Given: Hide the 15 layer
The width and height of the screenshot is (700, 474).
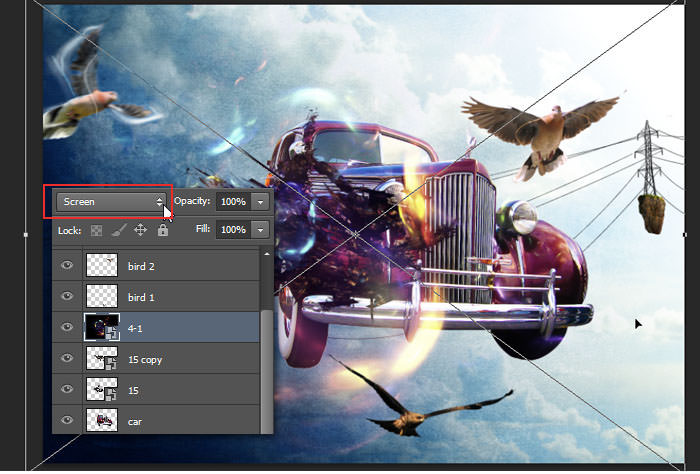Looking at the screenshot, I should (67, 389).
